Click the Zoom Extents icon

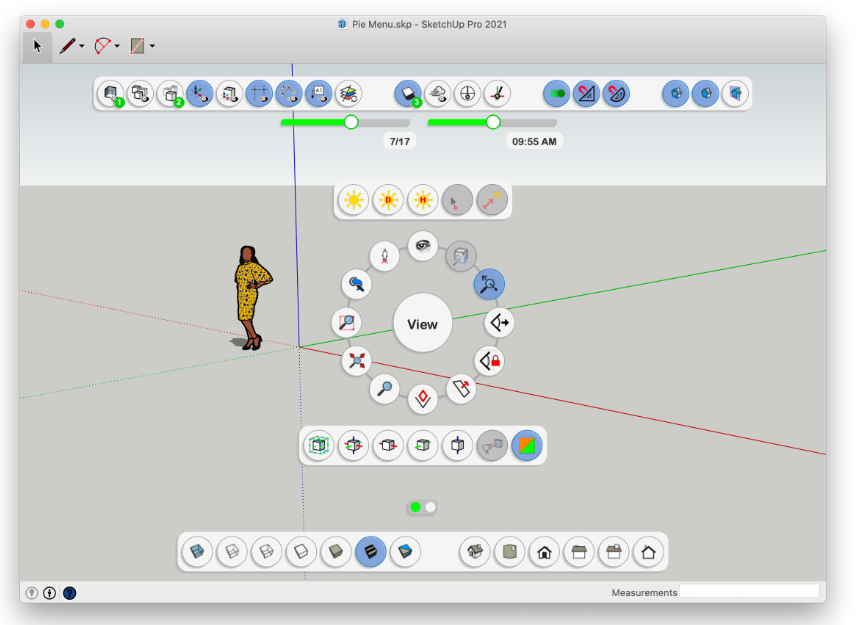(356, 361)
